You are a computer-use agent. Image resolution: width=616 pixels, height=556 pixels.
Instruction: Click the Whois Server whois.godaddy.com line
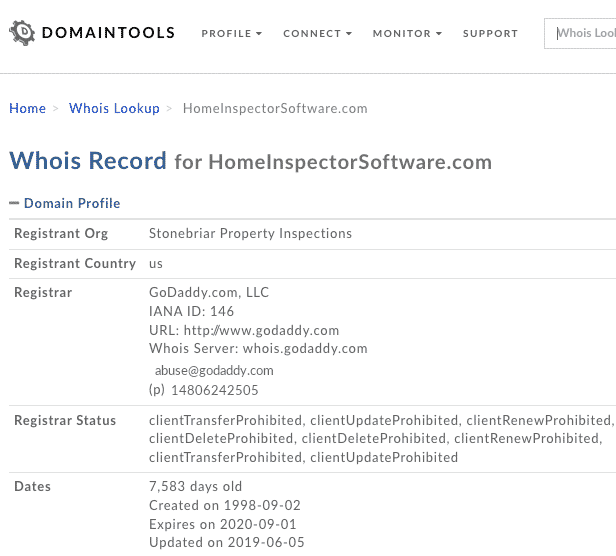(258, 349)
